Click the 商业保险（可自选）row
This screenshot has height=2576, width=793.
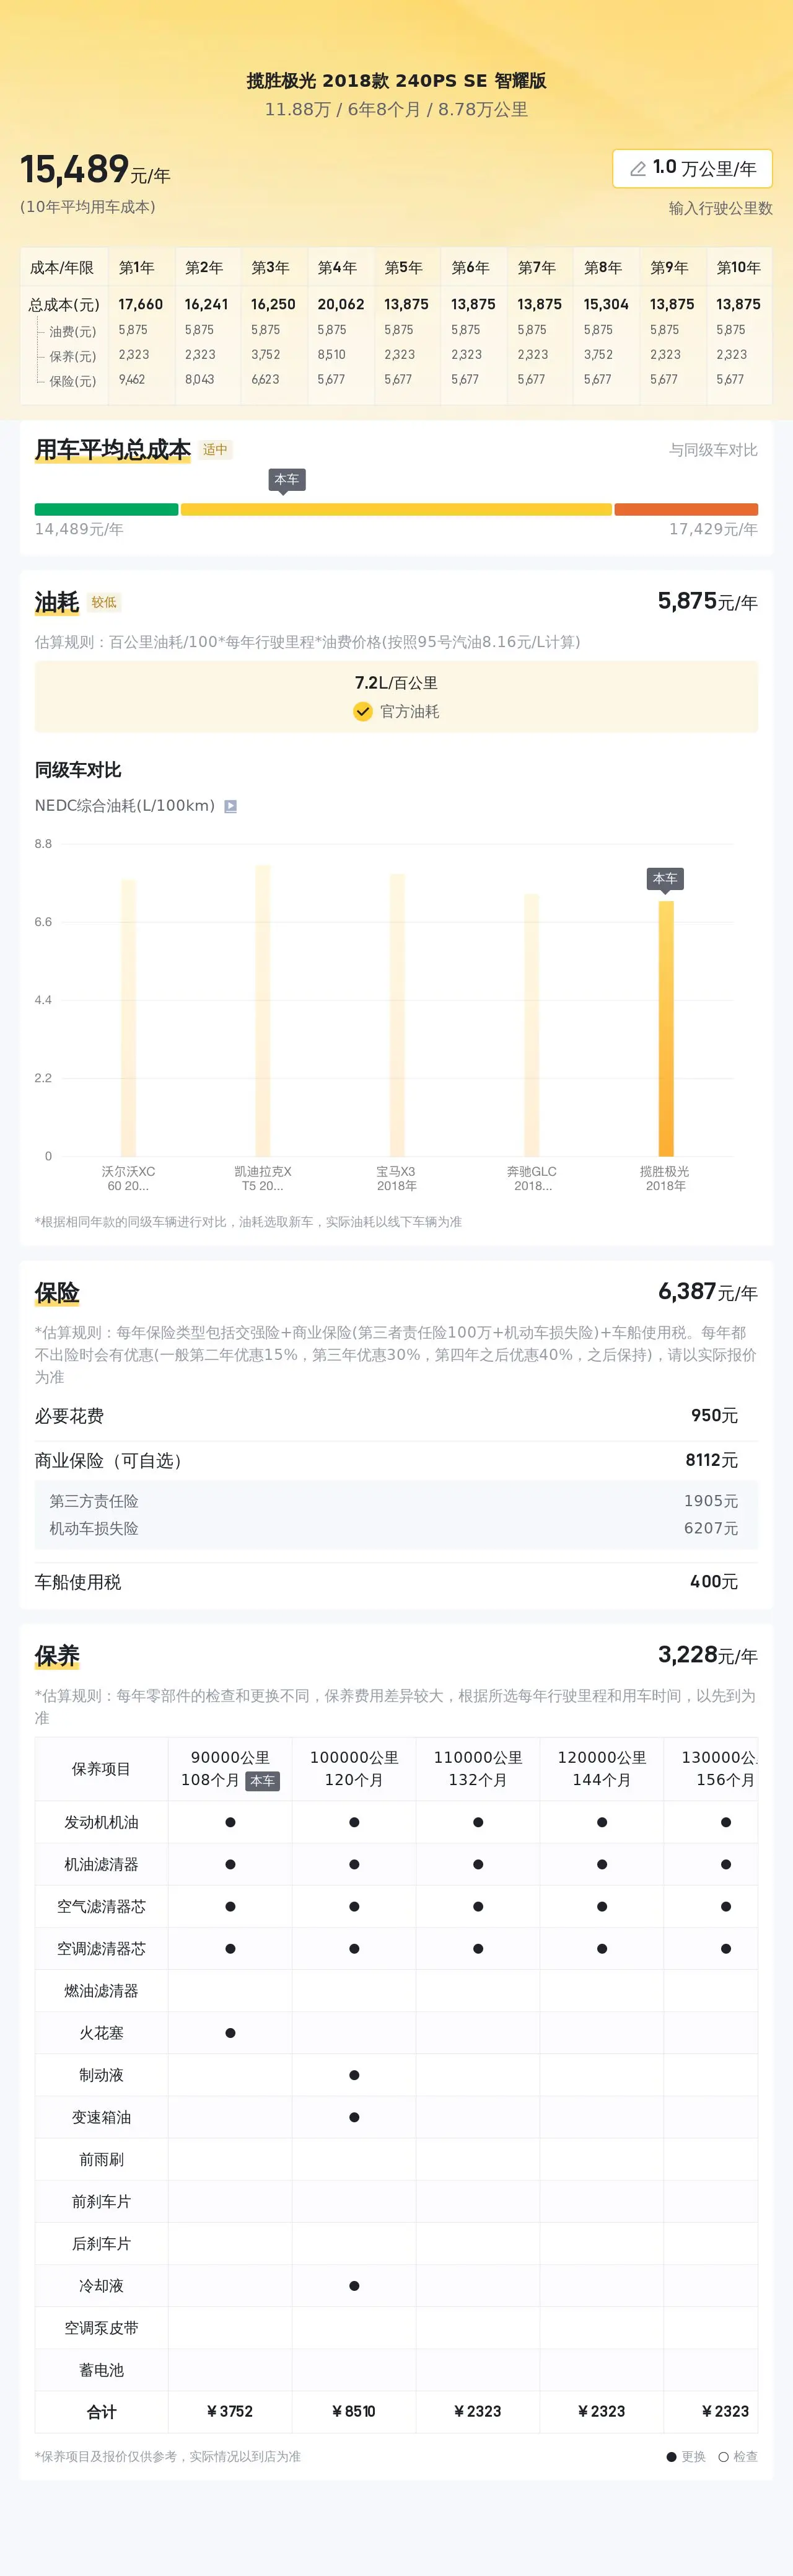(396, 1460)
